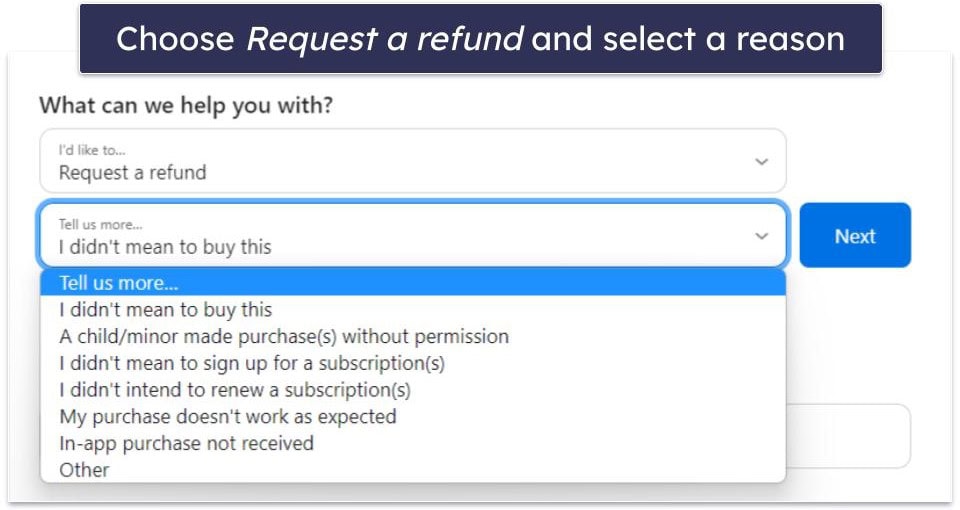Click the "Request a refund" selected value text
This screenshot has width=960, height=510.
[132, 173]
